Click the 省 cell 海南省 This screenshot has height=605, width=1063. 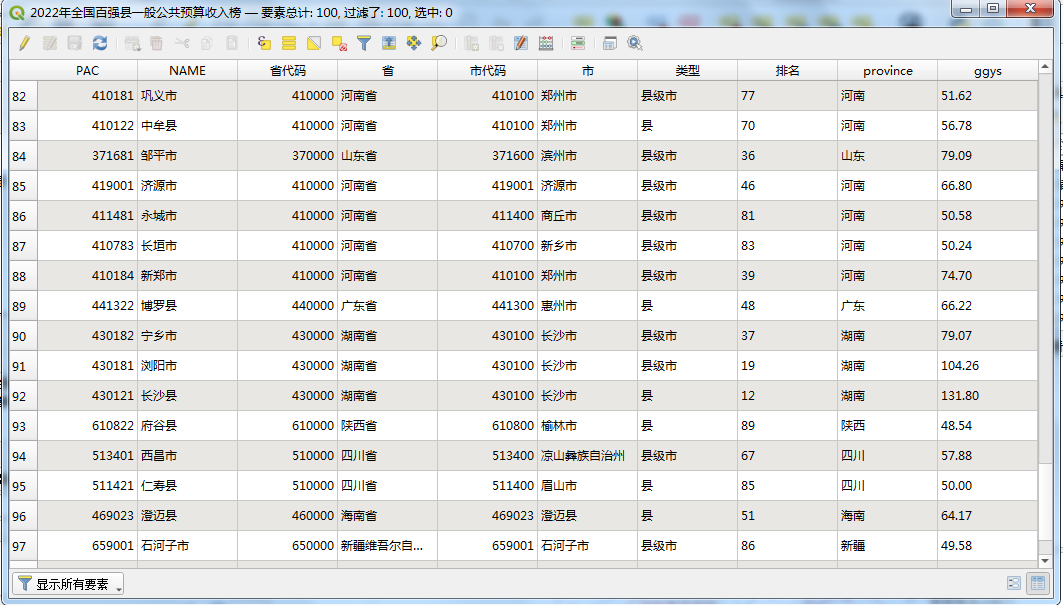pyautogui.click(x=387, y=515)
